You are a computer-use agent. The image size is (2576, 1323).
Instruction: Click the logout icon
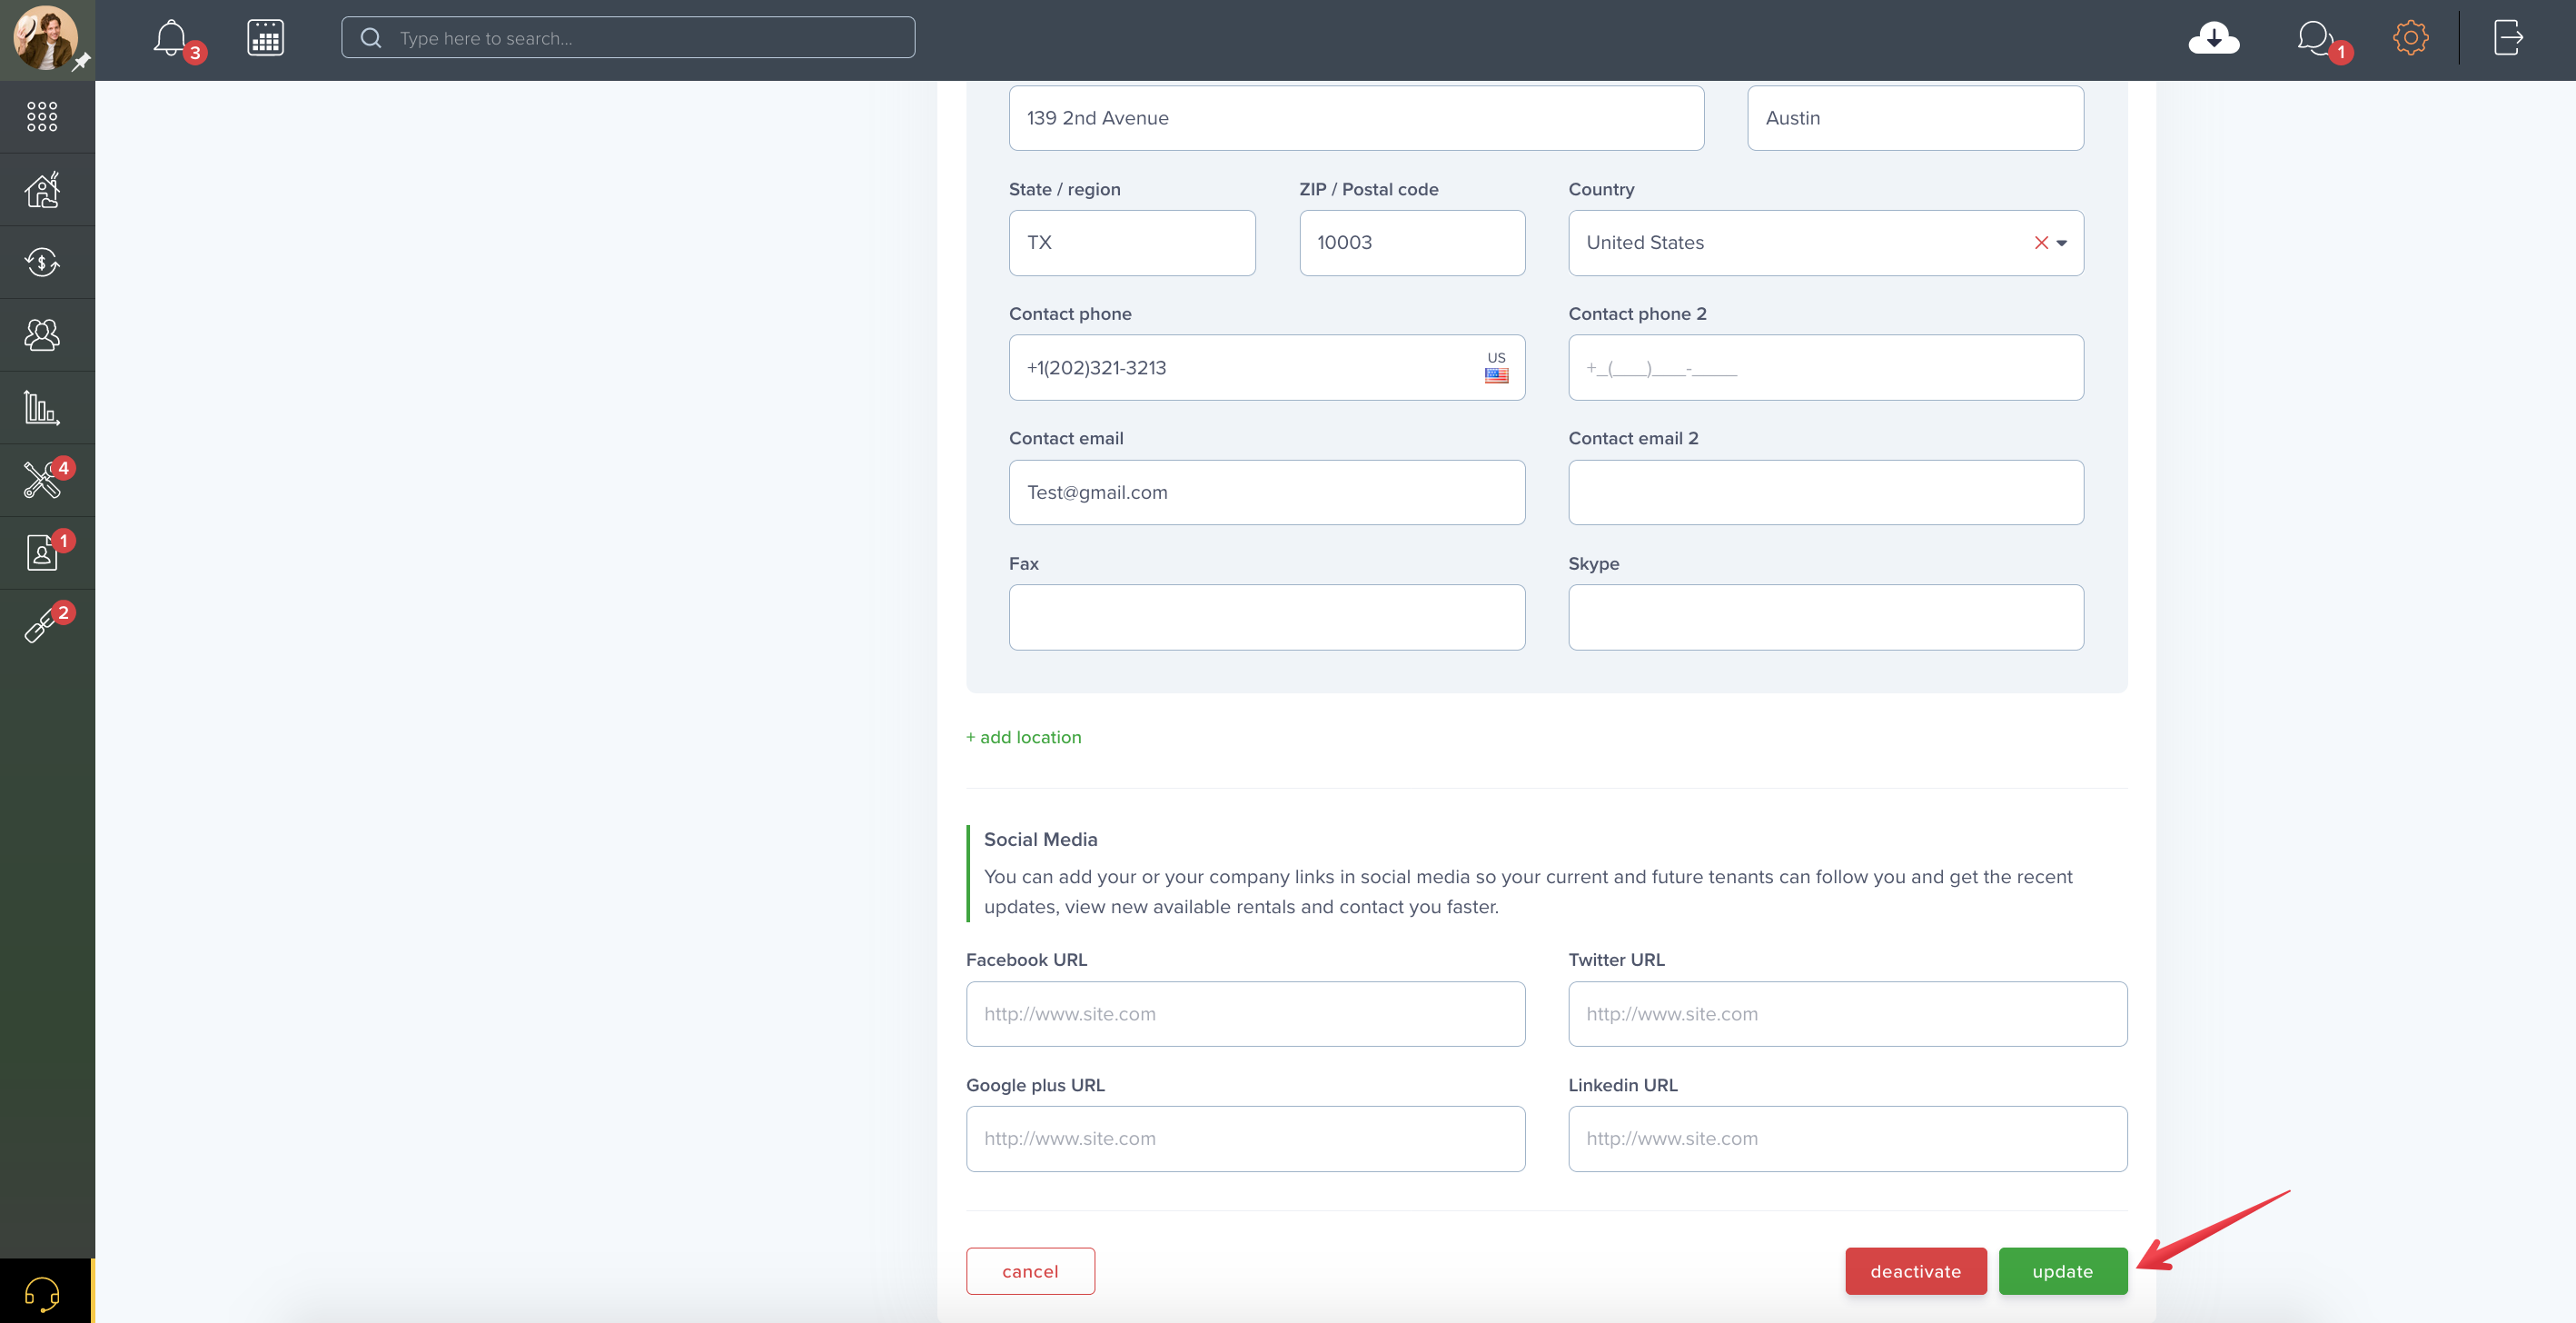[x=2508, y=38]
